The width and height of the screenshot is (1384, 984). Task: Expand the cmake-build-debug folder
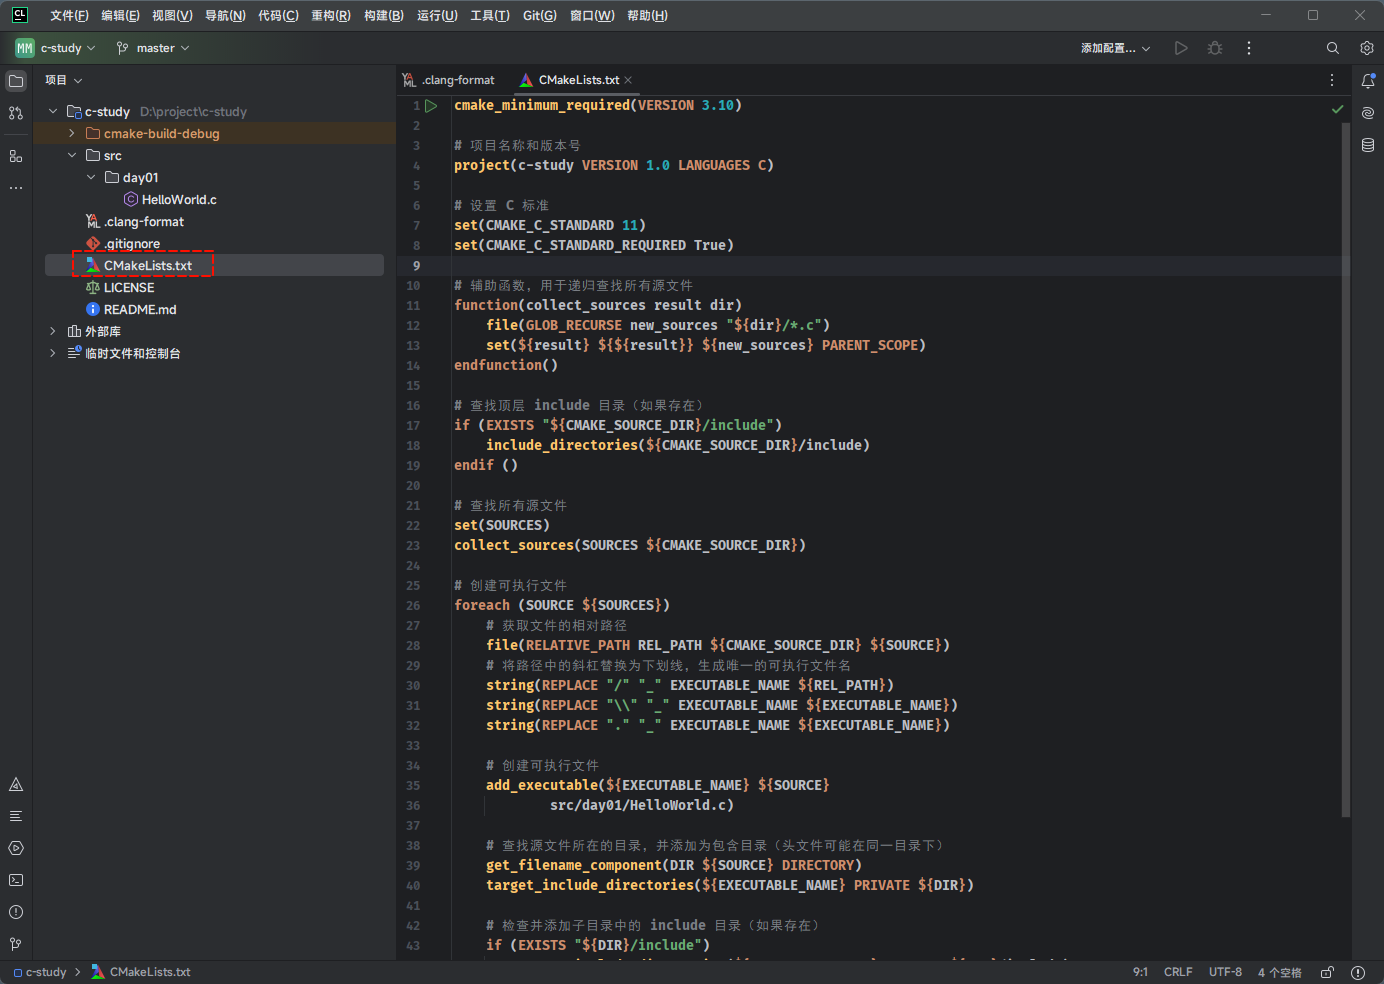tap(72, 133)
